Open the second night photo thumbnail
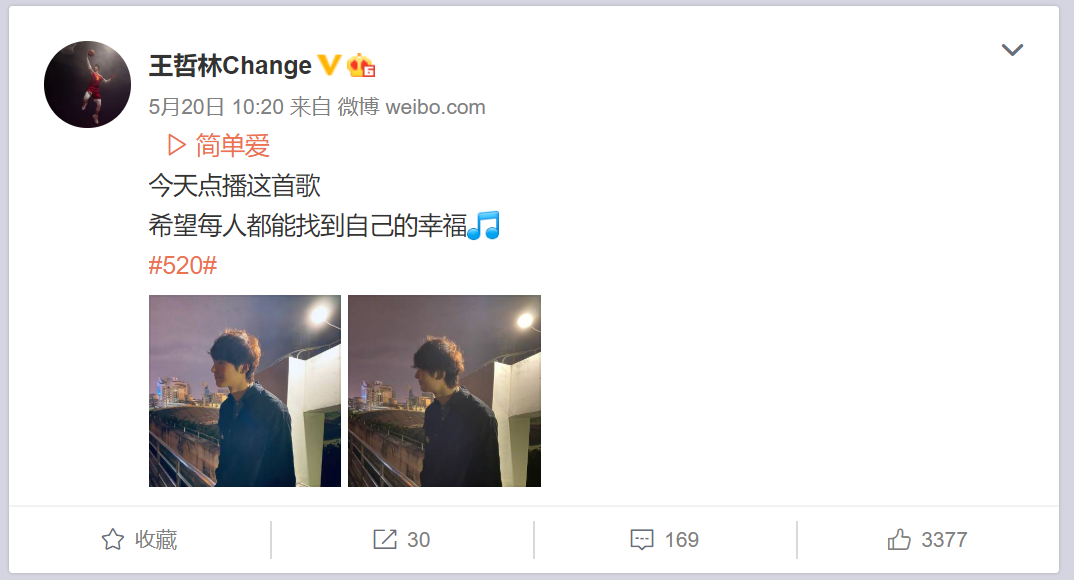The width and height of the screenshot is (1074, 580). pos(445,391)
